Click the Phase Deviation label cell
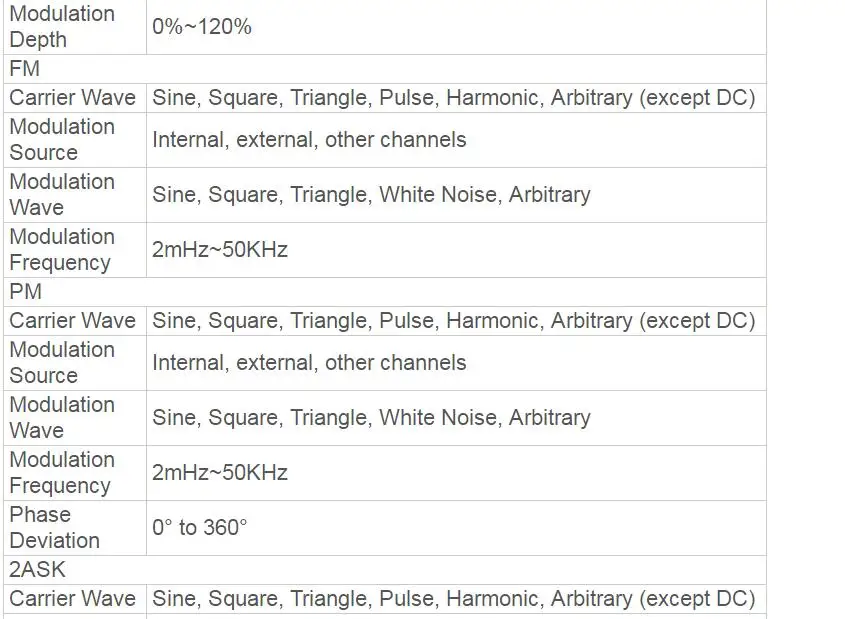 click(55, 528)
